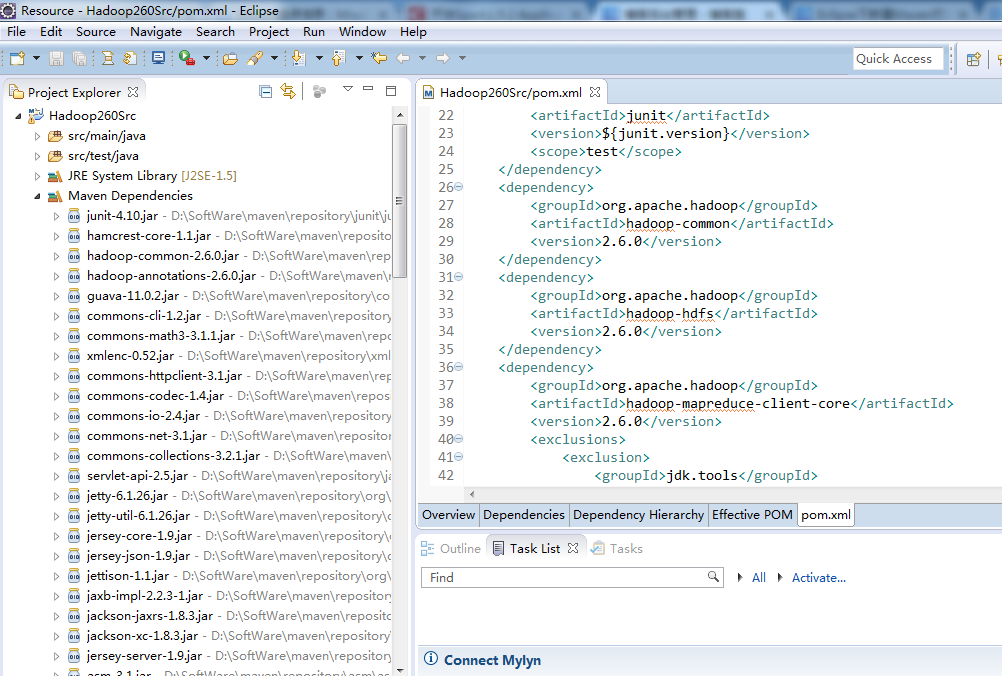Viewport: 1002px width, 676px height.
Task: Open the Previous Annotation dropdown arrow
Action: click(x=359, y=58)
